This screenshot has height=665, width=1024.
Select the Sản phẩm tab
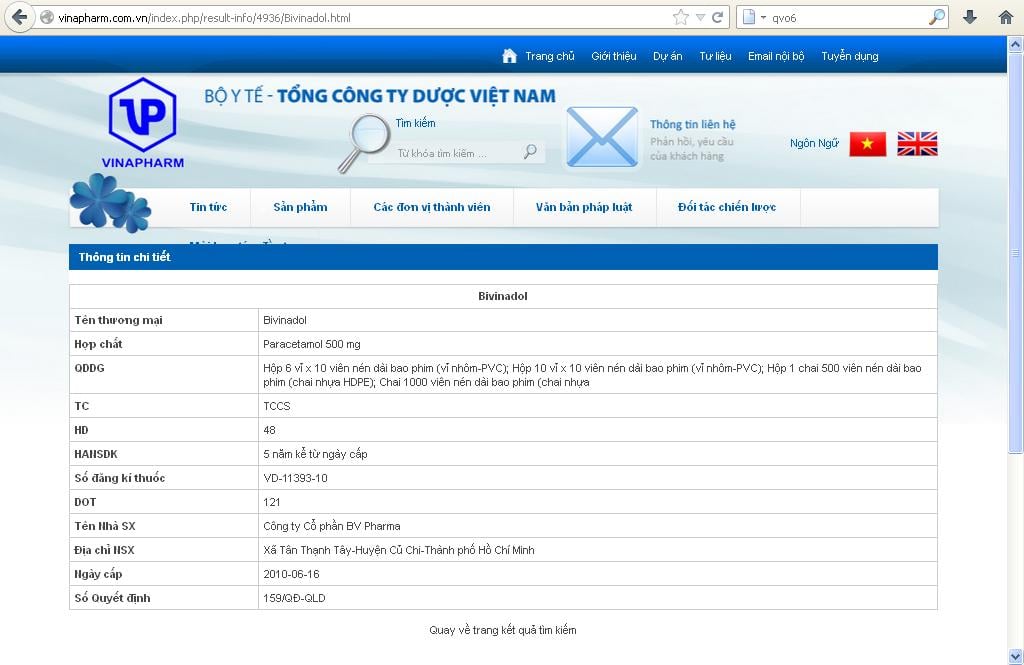[x=300, y=207]
